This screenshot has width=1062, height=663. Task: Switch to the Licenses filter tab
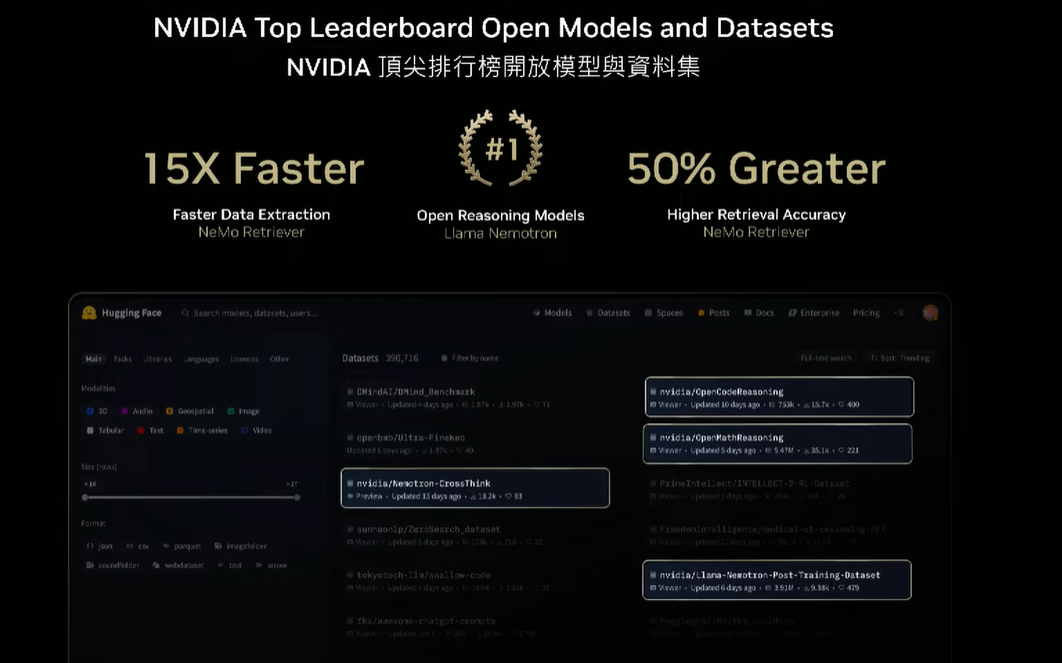245,359
